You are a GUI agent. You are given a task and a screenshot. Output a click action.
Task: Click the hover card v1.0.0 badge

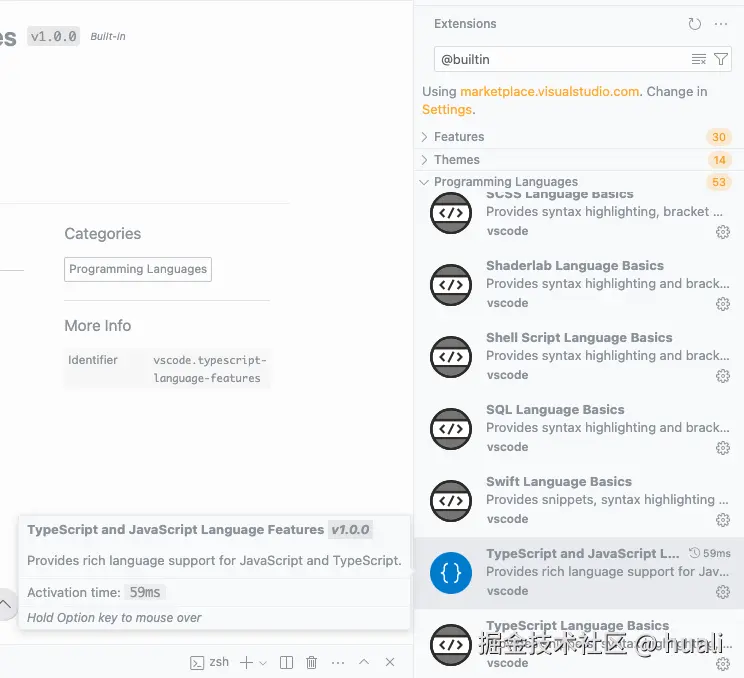coord(350,529)
